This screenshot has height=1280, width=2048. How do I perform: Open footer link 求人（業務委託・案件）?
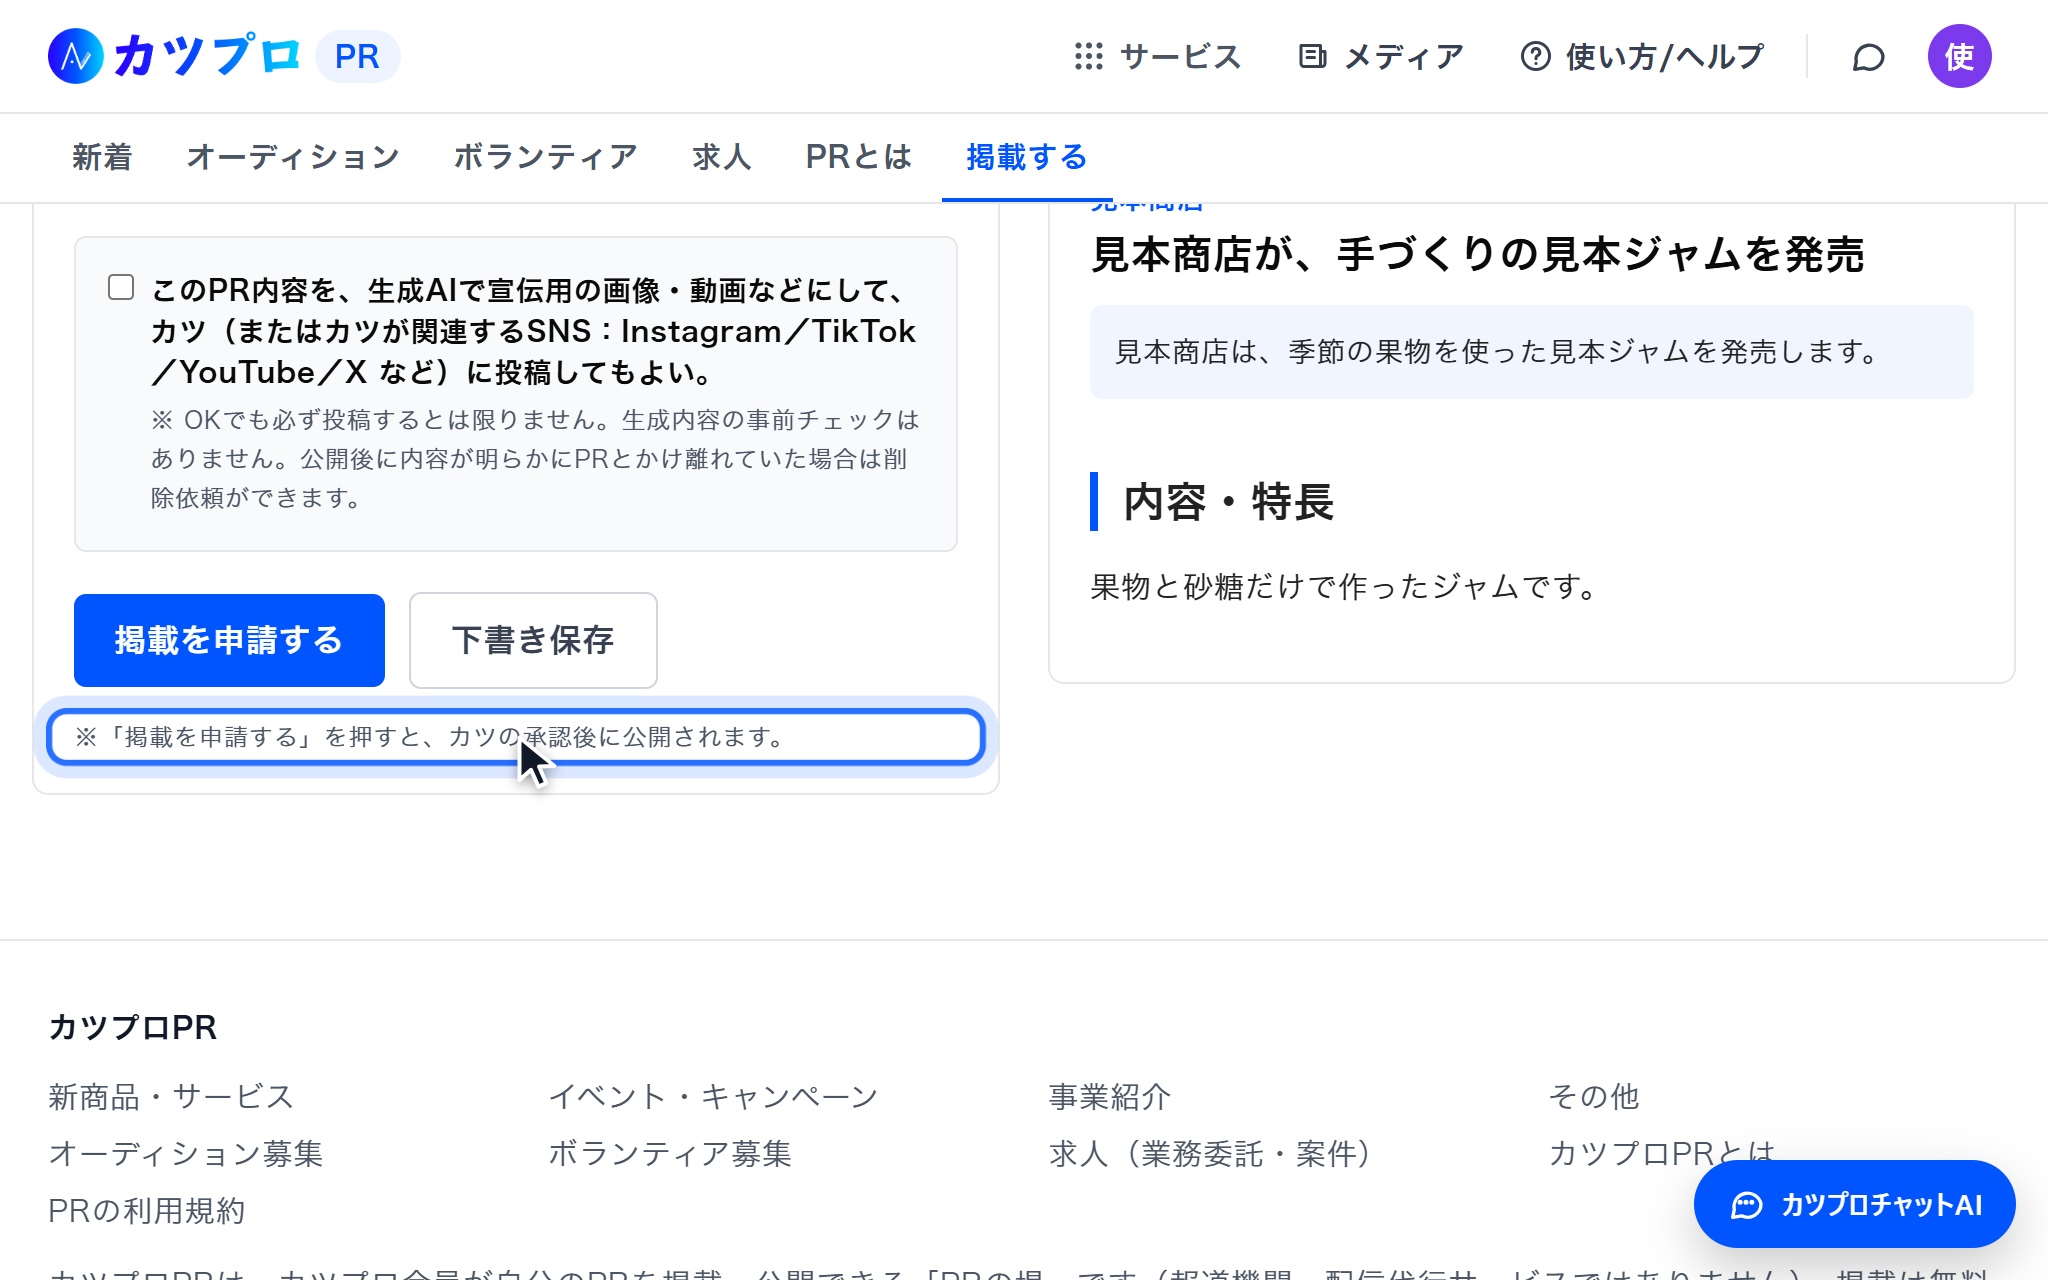coord(1213,1154)
